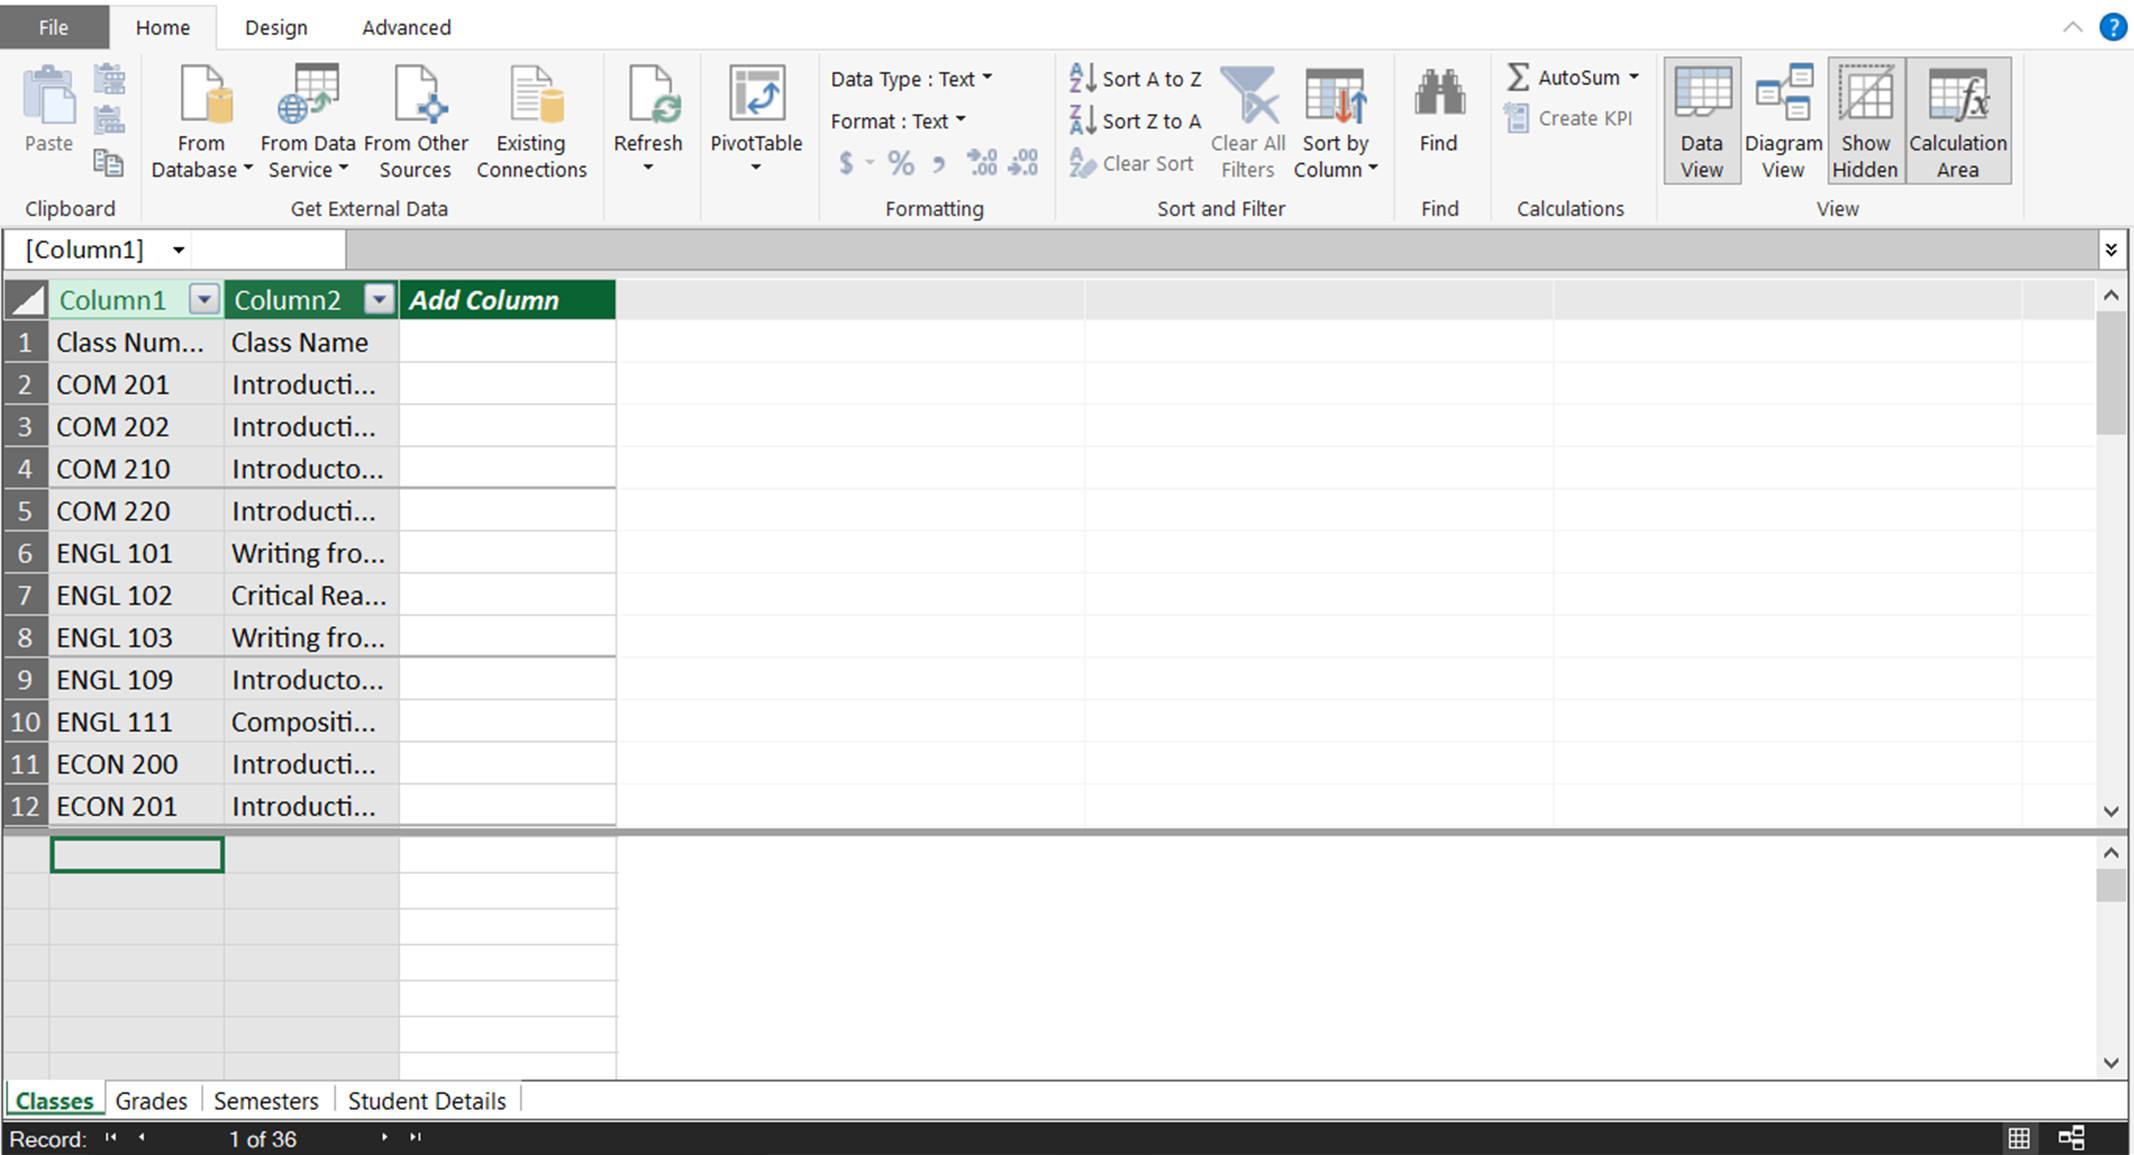Click the Paste Replace icon
Image resolution: width=2134 pixels, height=1155 pixels.
tap(109, 121)
